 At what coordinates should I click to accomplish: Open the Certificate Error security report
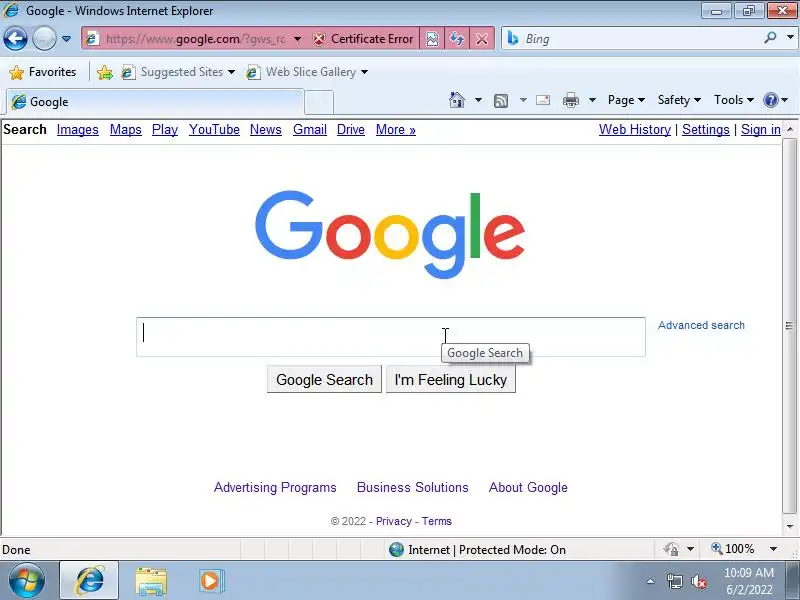point(363,39)
